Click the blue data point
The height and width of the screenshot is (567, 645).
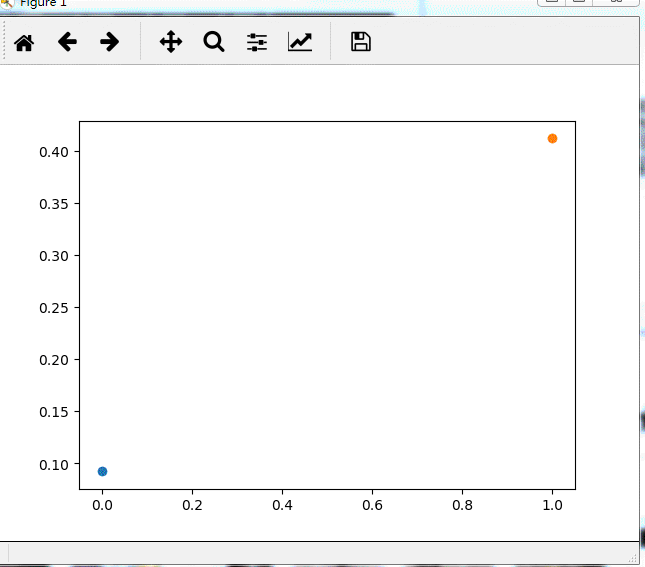(x=102, y=471)
